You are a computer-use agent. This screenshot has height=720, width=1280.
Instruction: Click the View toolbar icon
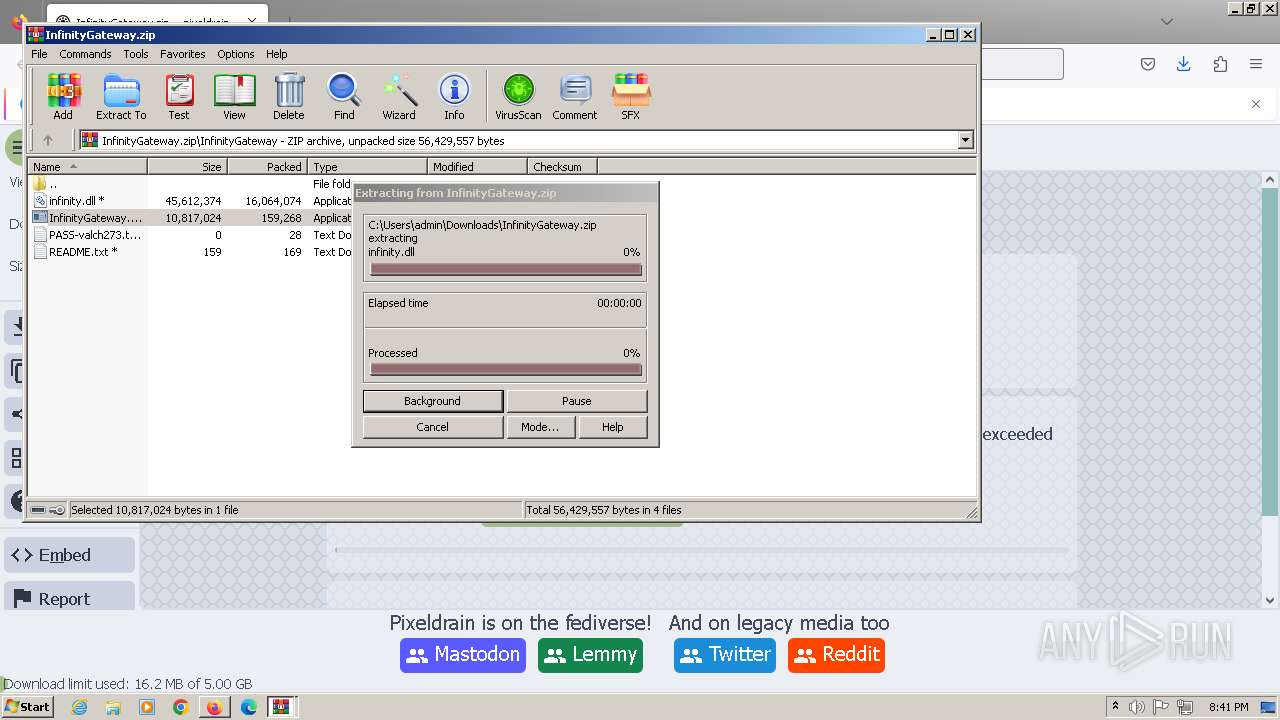pos(234,97)
